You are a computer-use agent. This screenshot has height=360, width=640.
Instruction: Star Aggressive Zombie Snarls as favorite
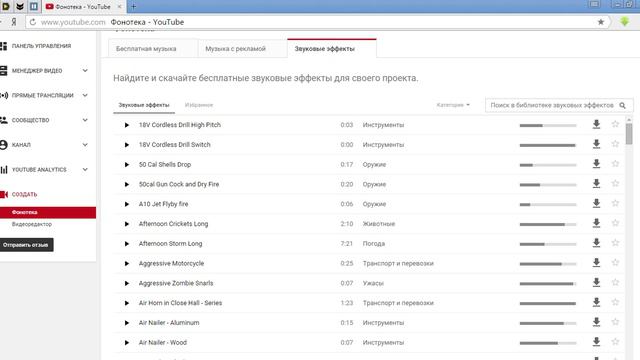615,282
